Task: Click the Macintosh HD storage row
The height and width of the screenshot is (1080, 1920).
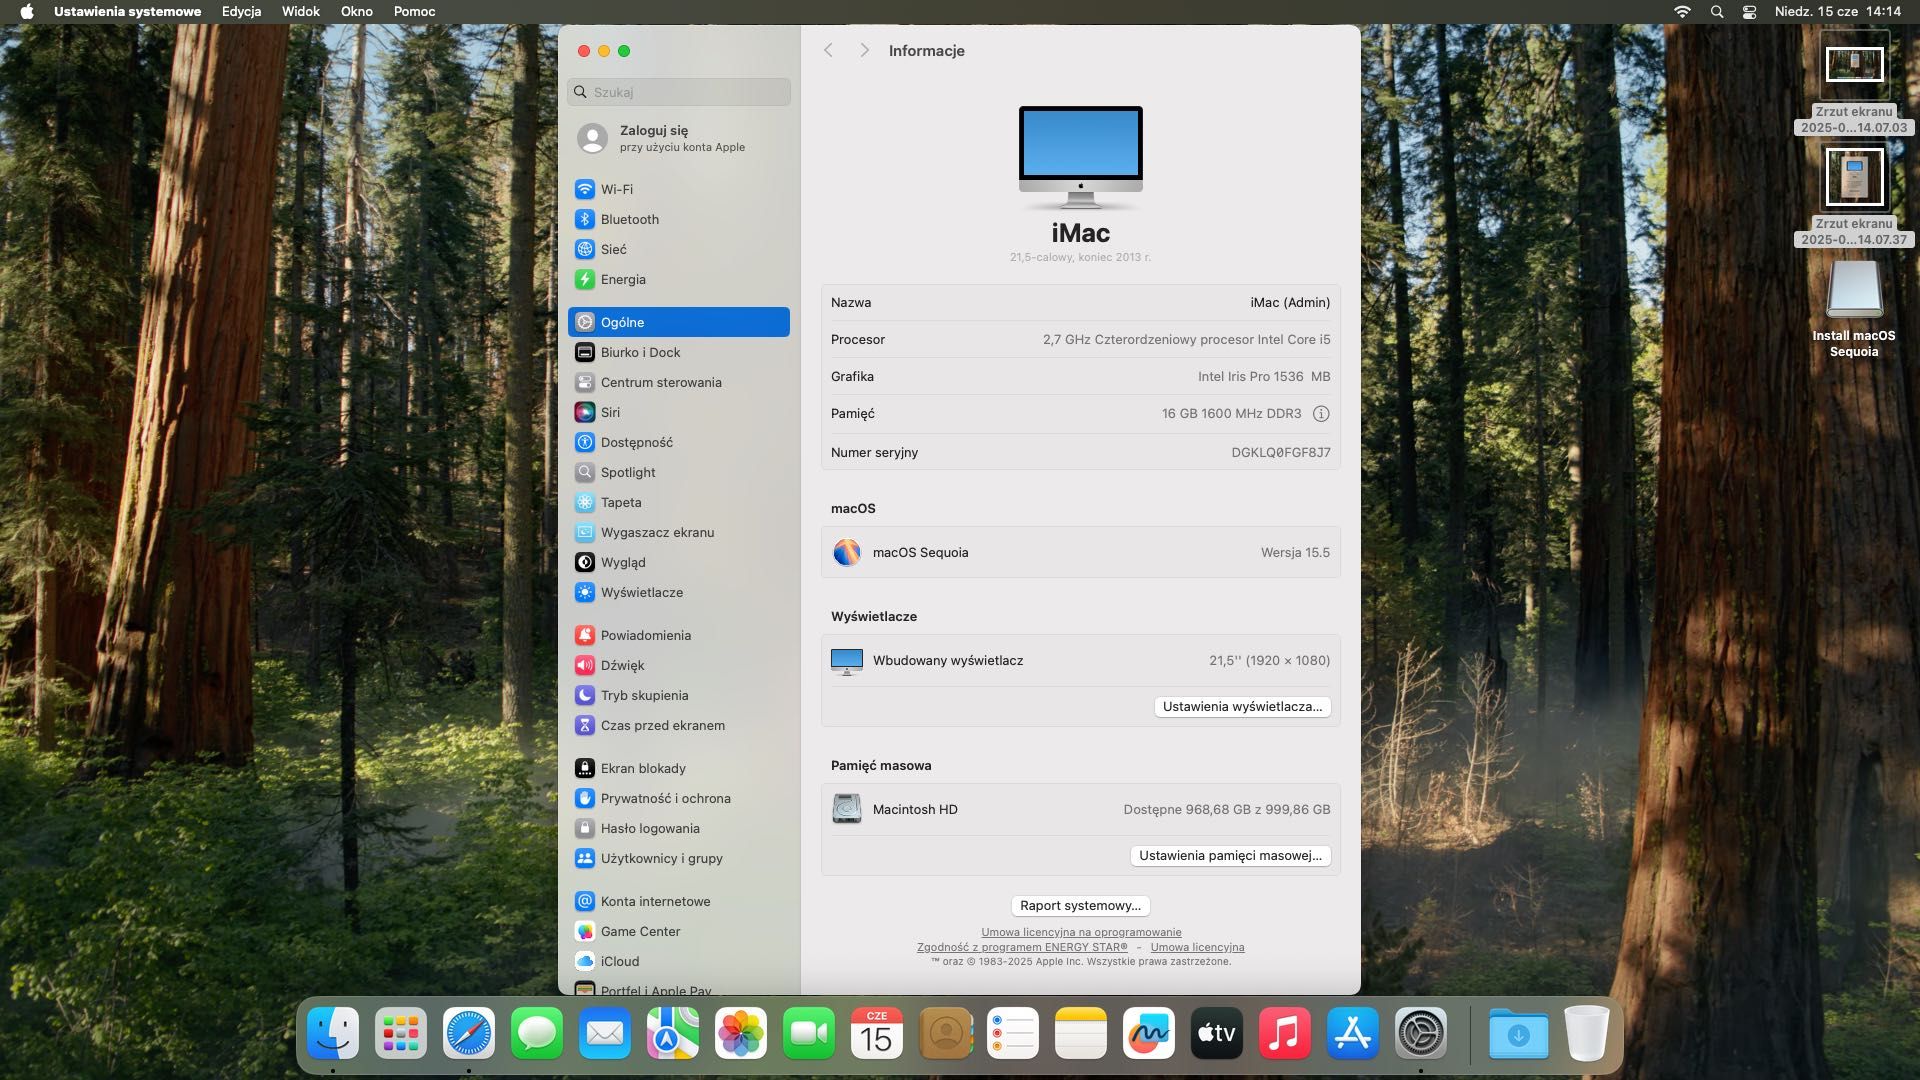Action: pos(1080,809)
